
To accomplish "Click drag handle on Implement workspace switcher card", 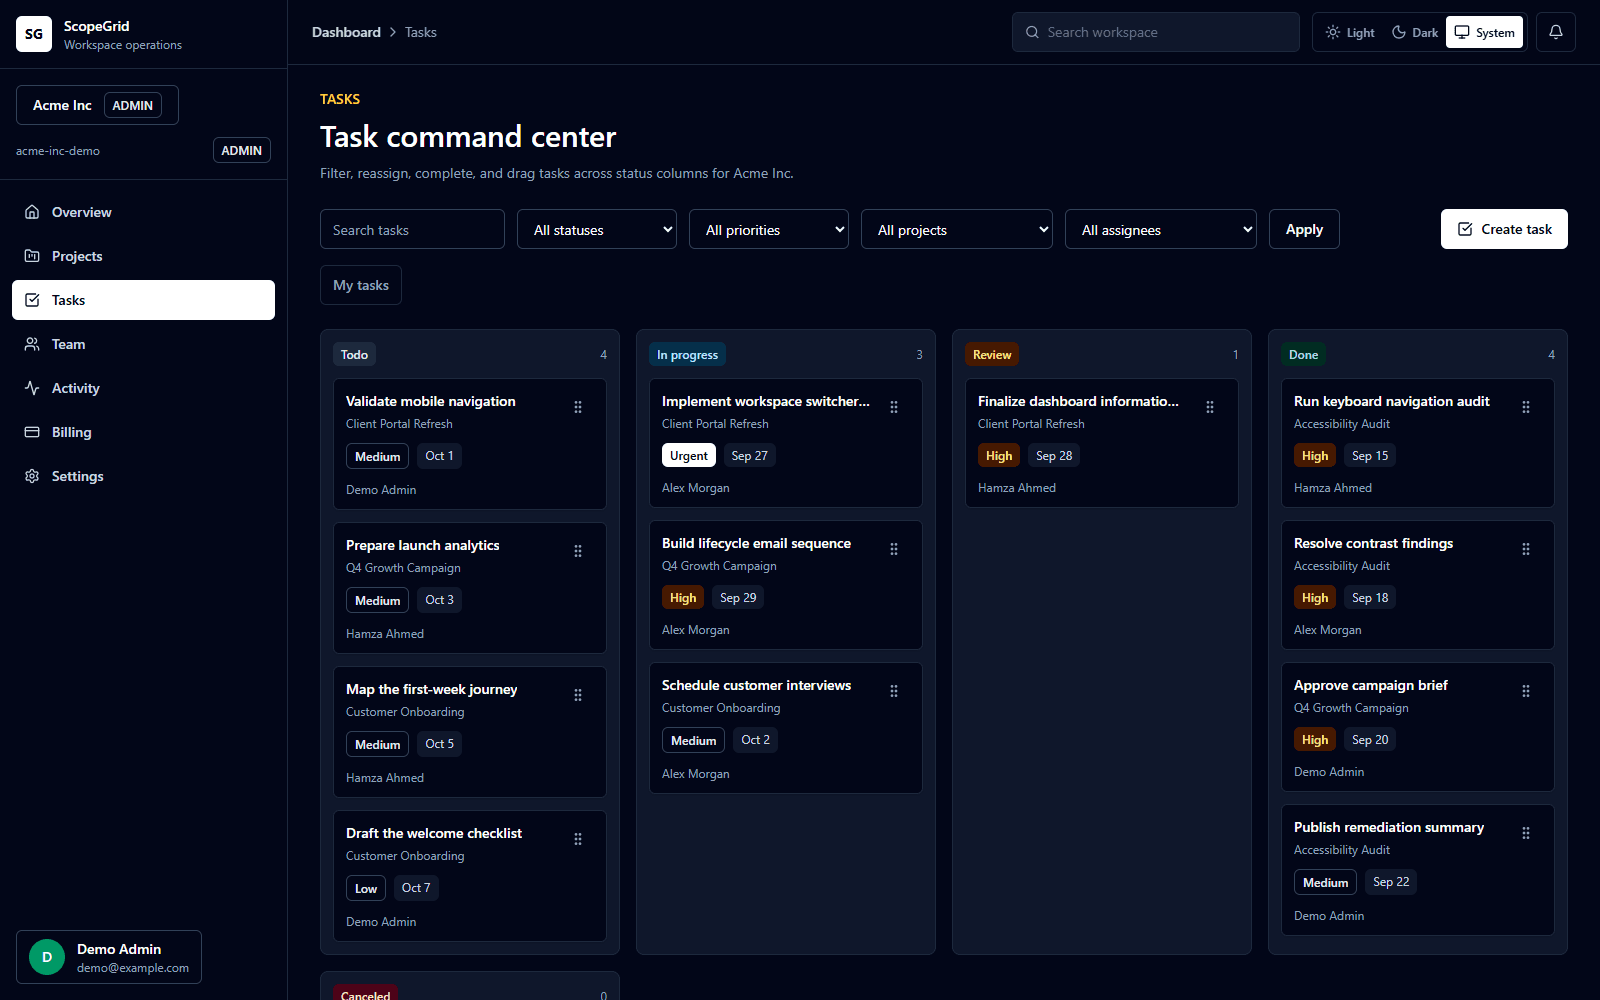I will [894, 407].
